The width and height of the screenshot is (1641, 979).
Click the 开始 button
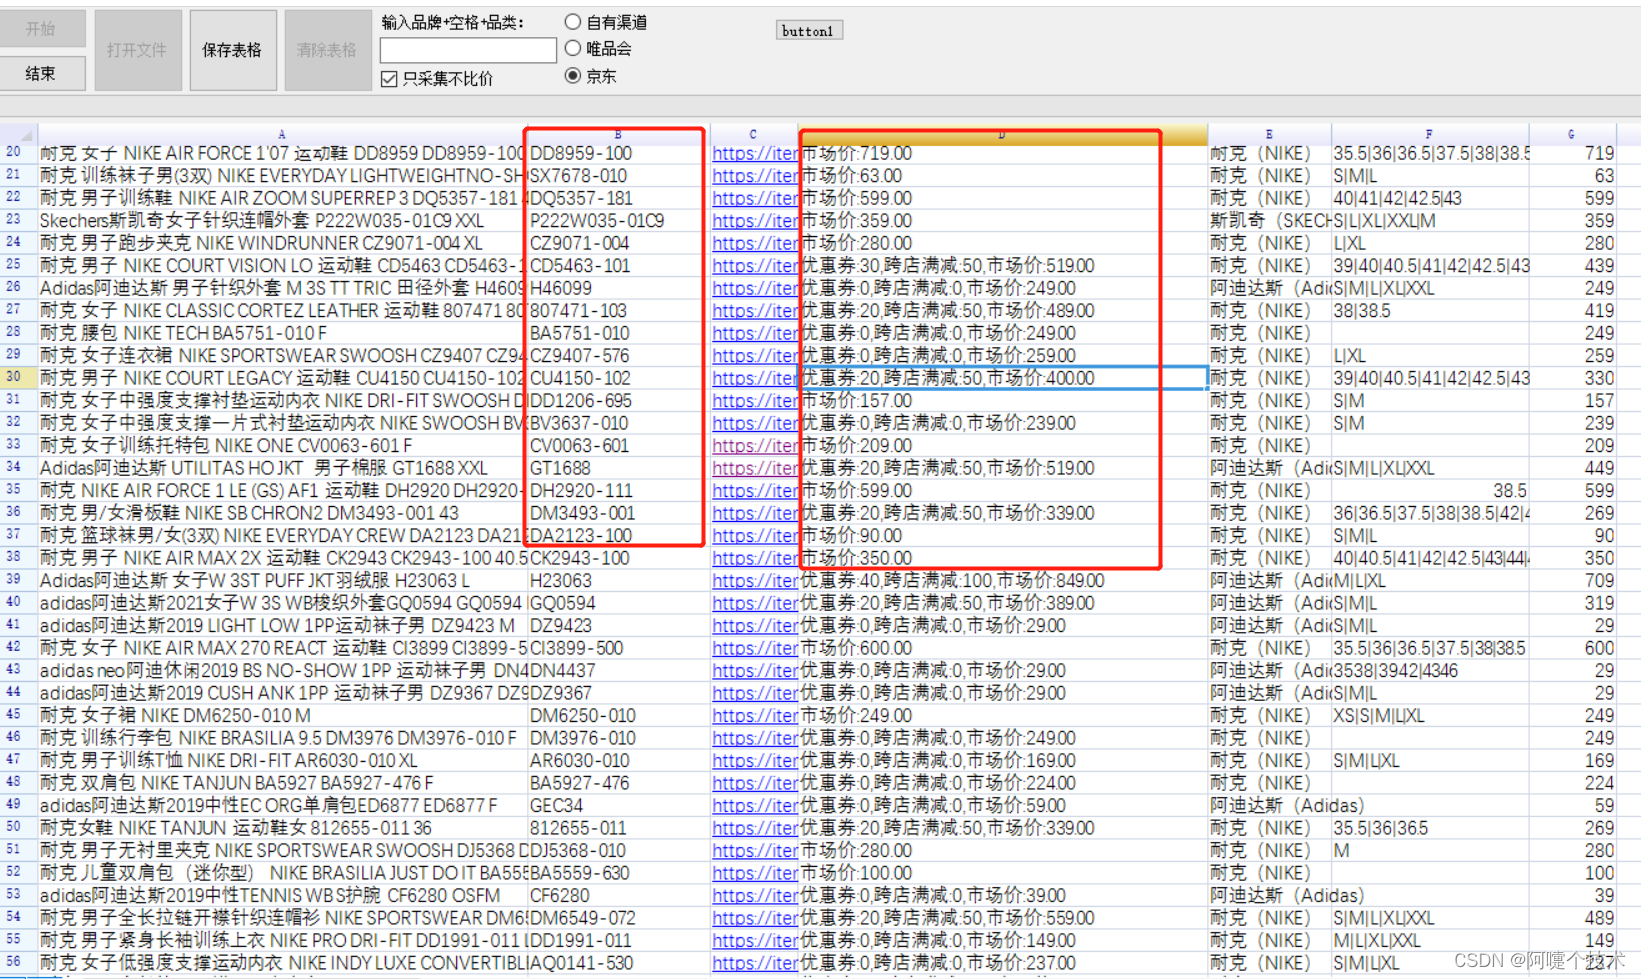(x=42, y=29)
